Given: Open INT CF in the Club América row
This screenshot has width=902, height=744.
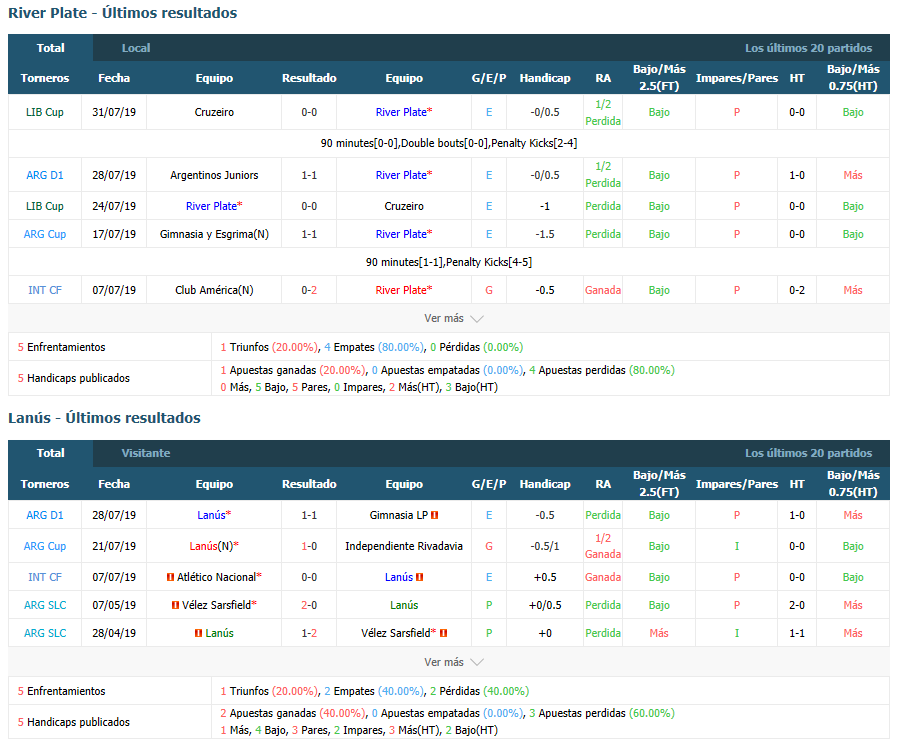Looking at the screenshot, I should (x=45, y=290).
